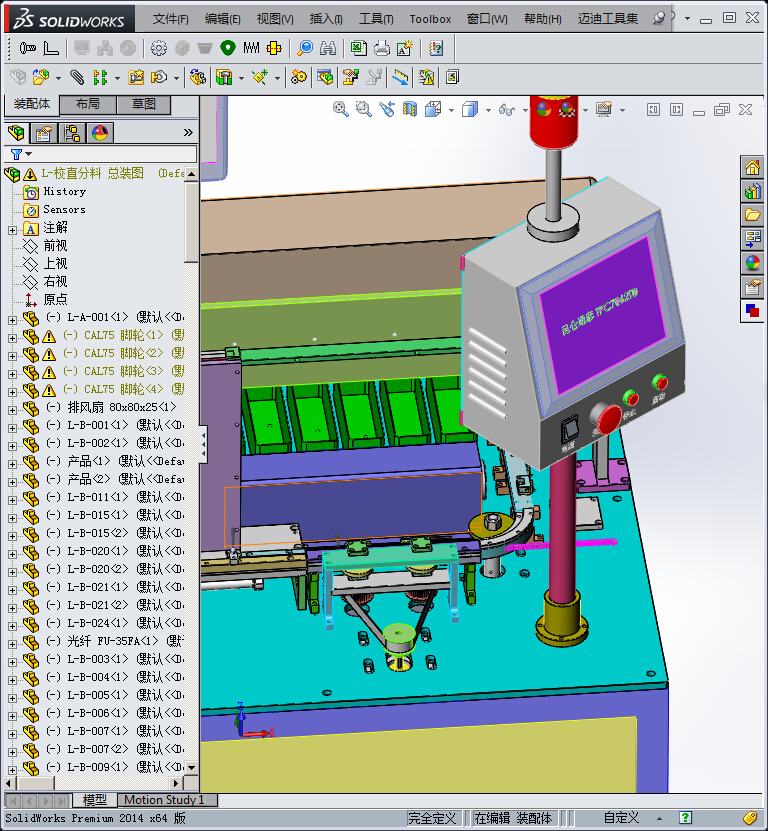Open the blue magnifier search tool
This screenshot has width=768, height=831.
pos(305,49)
